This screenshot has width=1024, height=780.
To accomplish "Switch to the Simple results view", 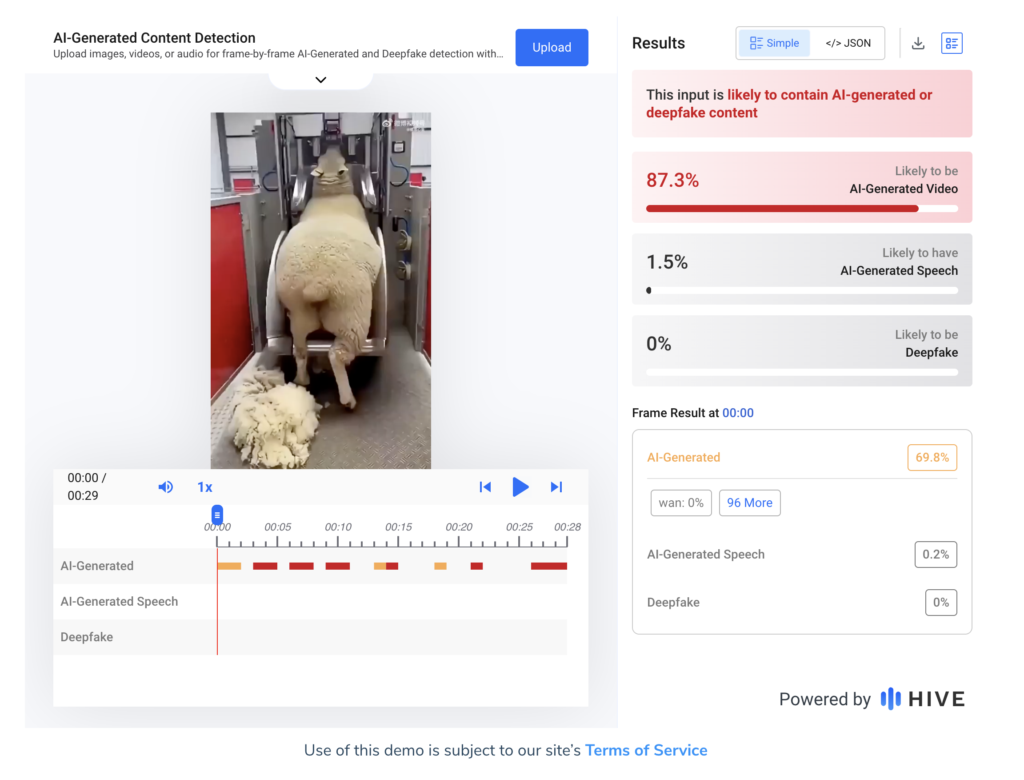I will 774,44.
